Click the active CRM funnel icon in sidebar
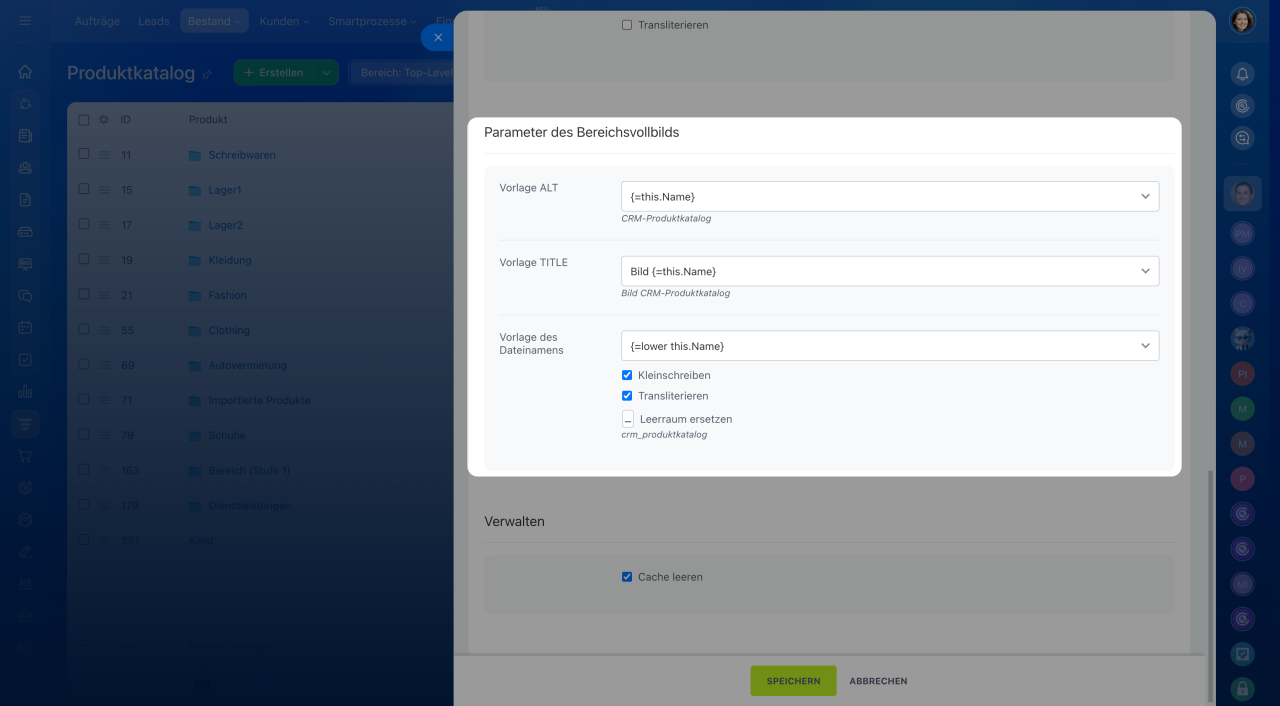 [25, 424]
